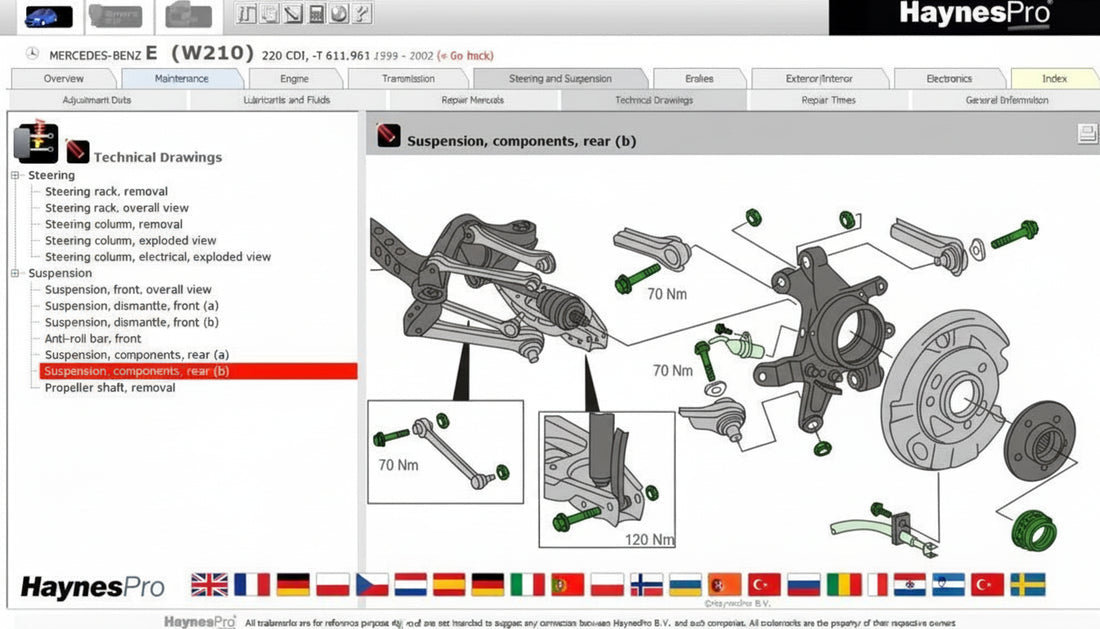Click the blue car vehicle icon

pyautogui.click(x=48, y=16)
